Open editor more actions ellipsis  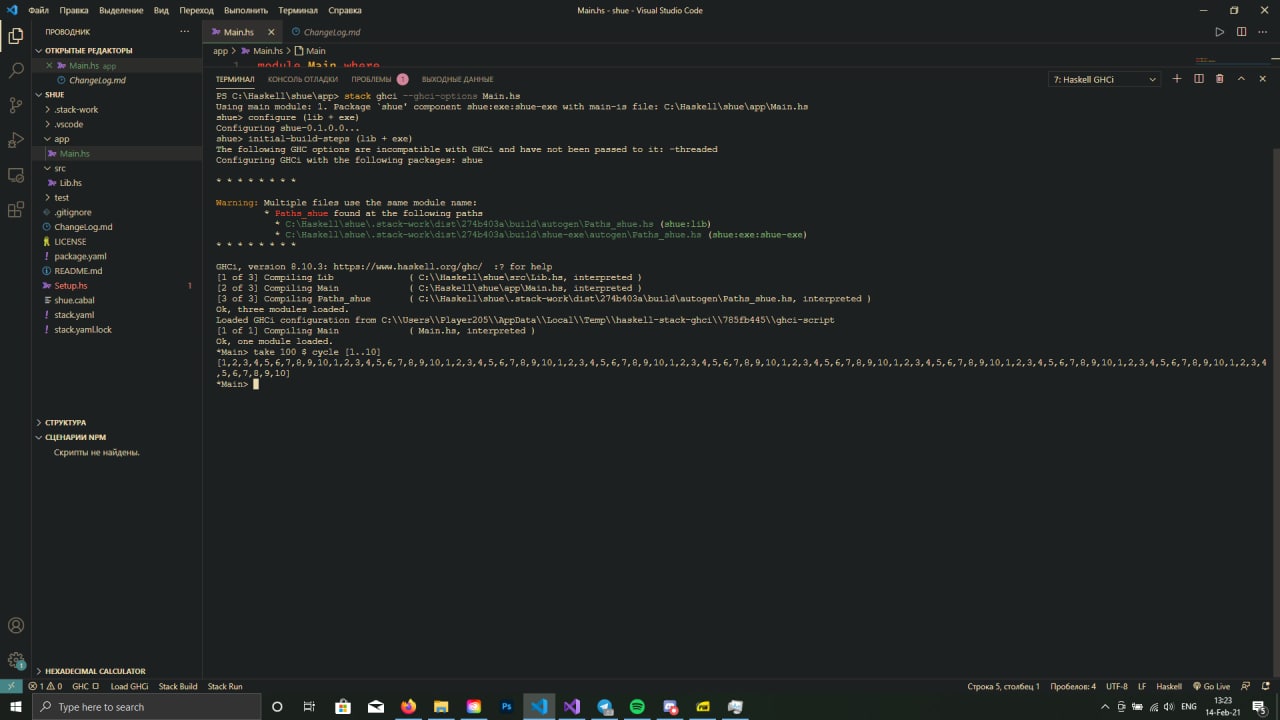click(1263, 32)
